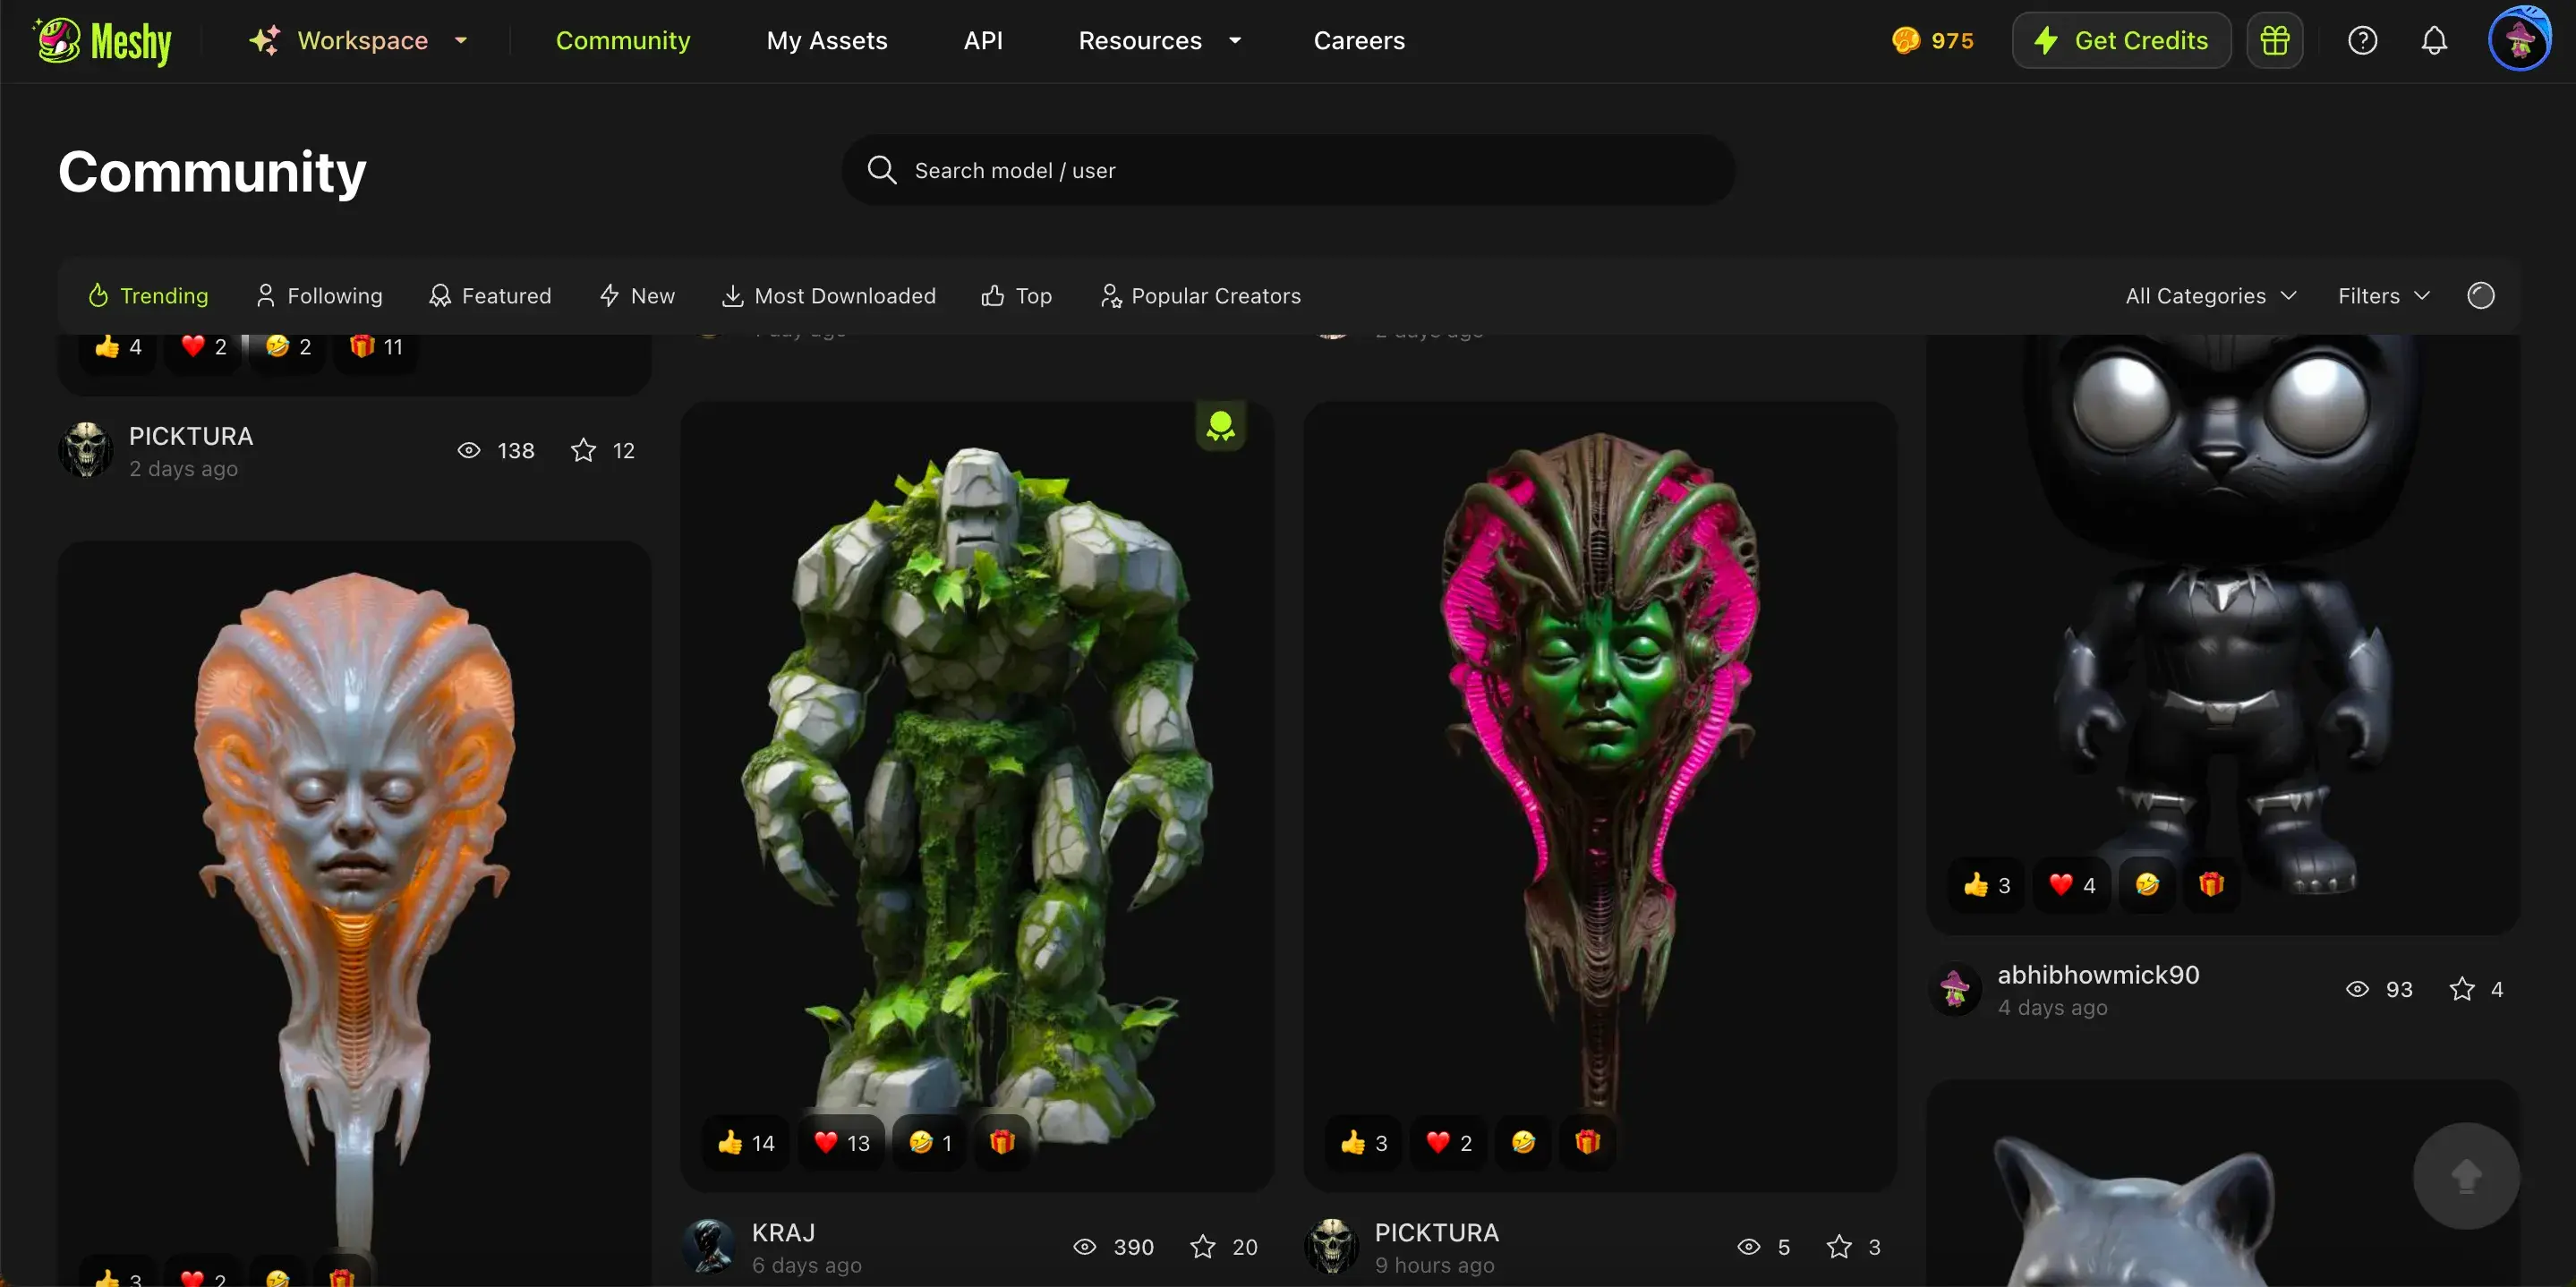The width and height of the screenshot is (2576, 1287).
Task: Select the Popular Creators tab
Action: pos(1200,296)
